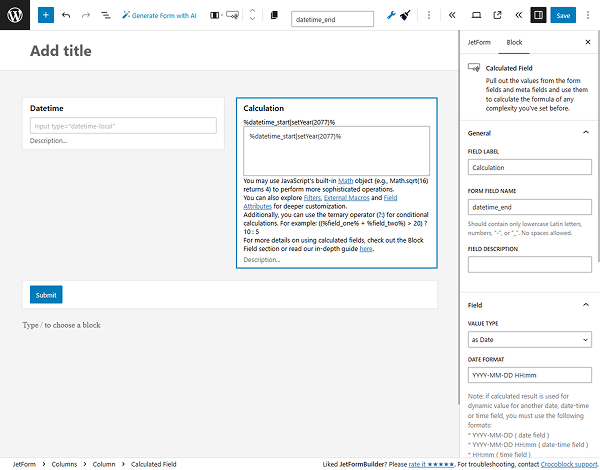Toggle the settings sidebar panel icon
The image size is (600, 470).
pos(539,16)
